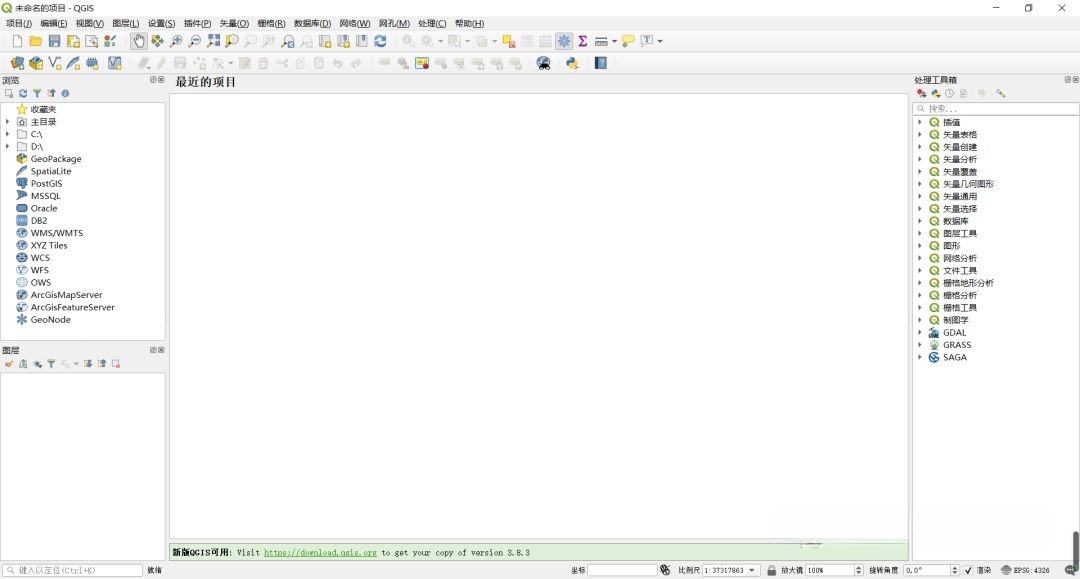Expand the 网络分析 toolbox group

(x=920, y=258)
